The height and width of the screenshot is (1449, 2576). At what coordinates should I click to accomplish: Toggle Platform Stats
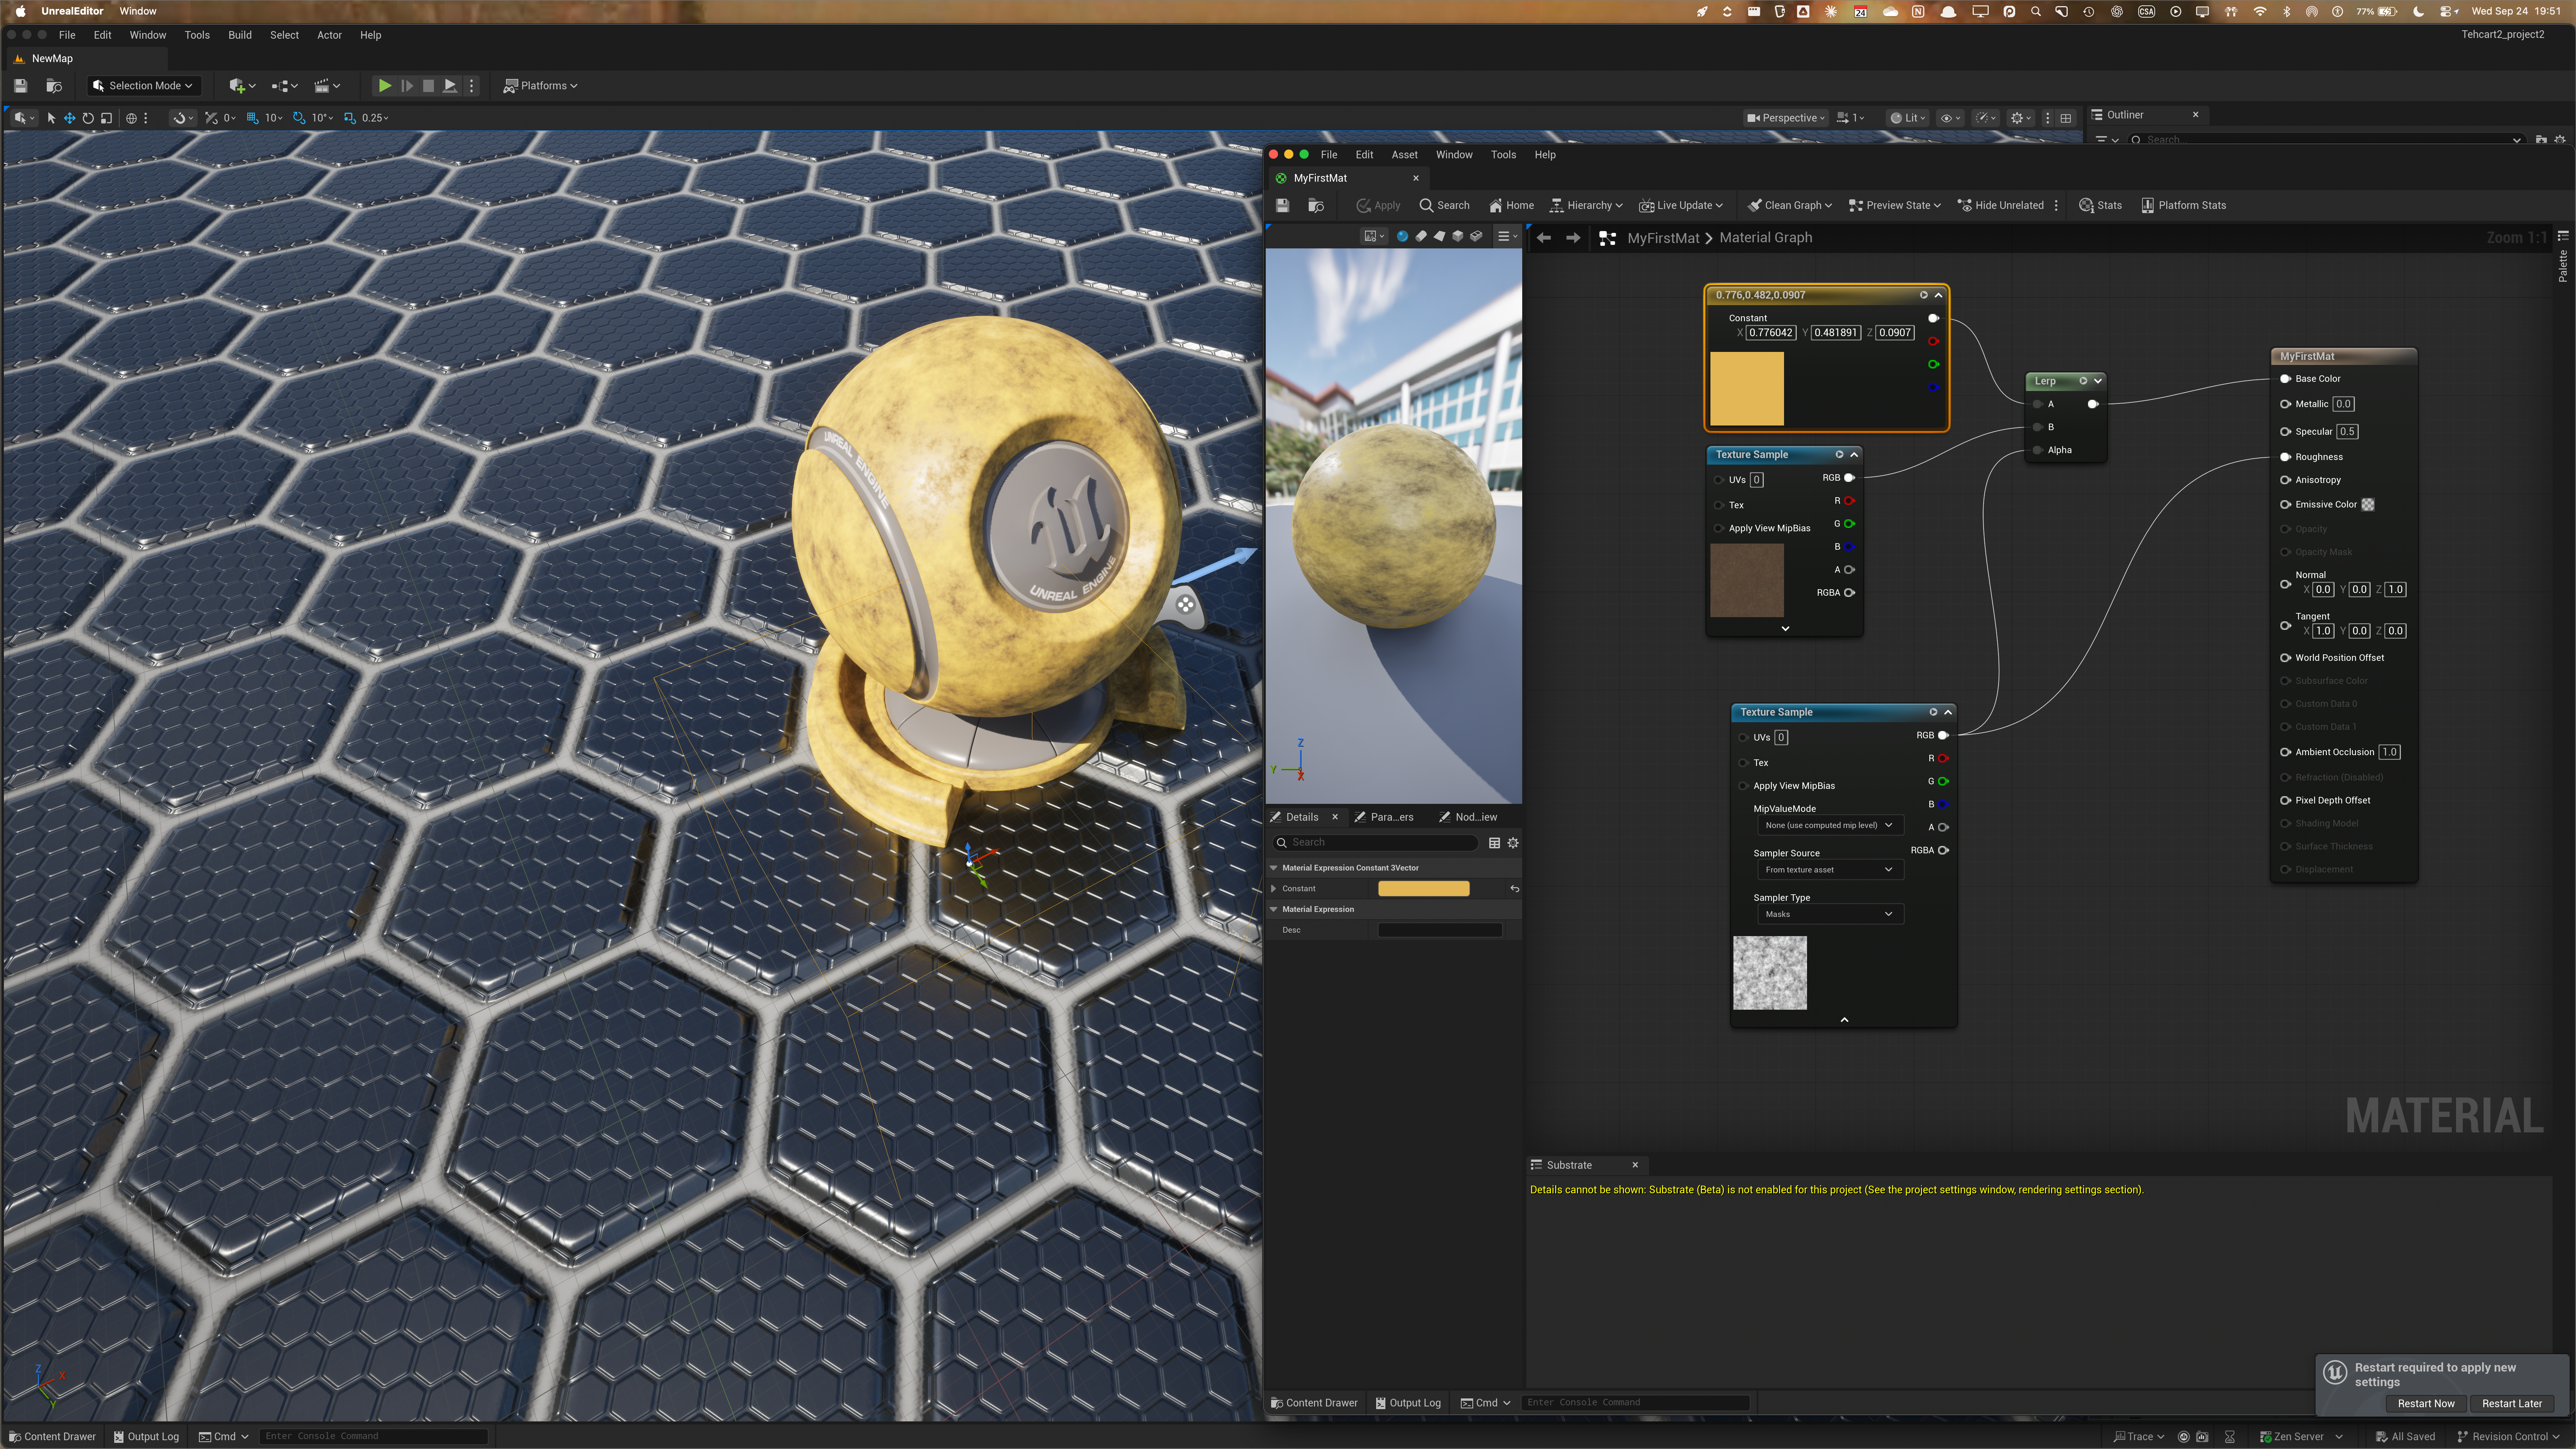2183,205
